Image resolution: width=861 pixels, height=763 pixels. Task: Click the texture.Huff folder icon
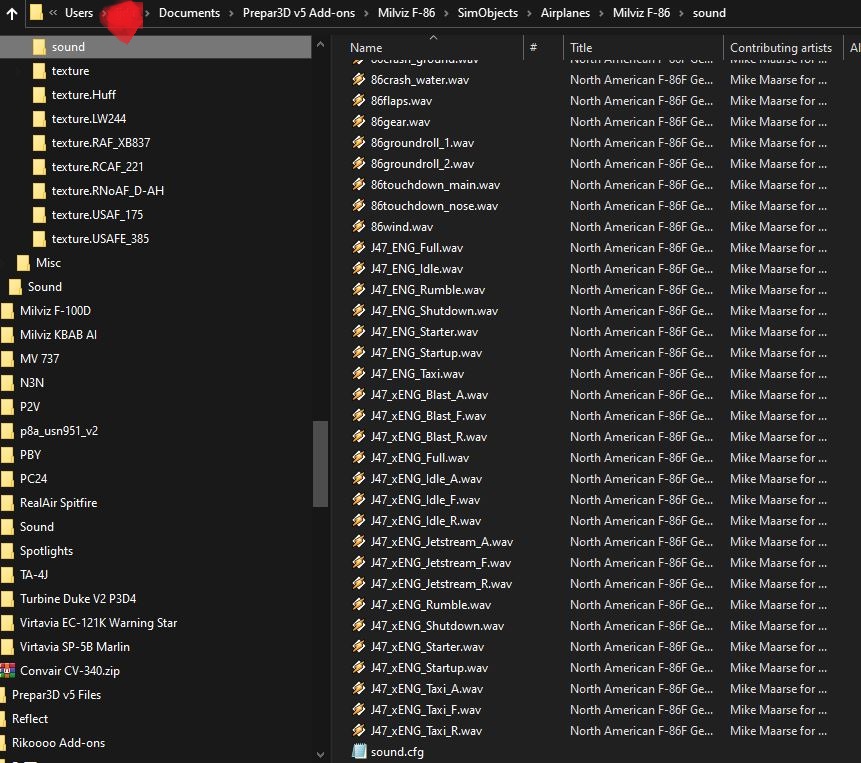click(x=39, y=94)
